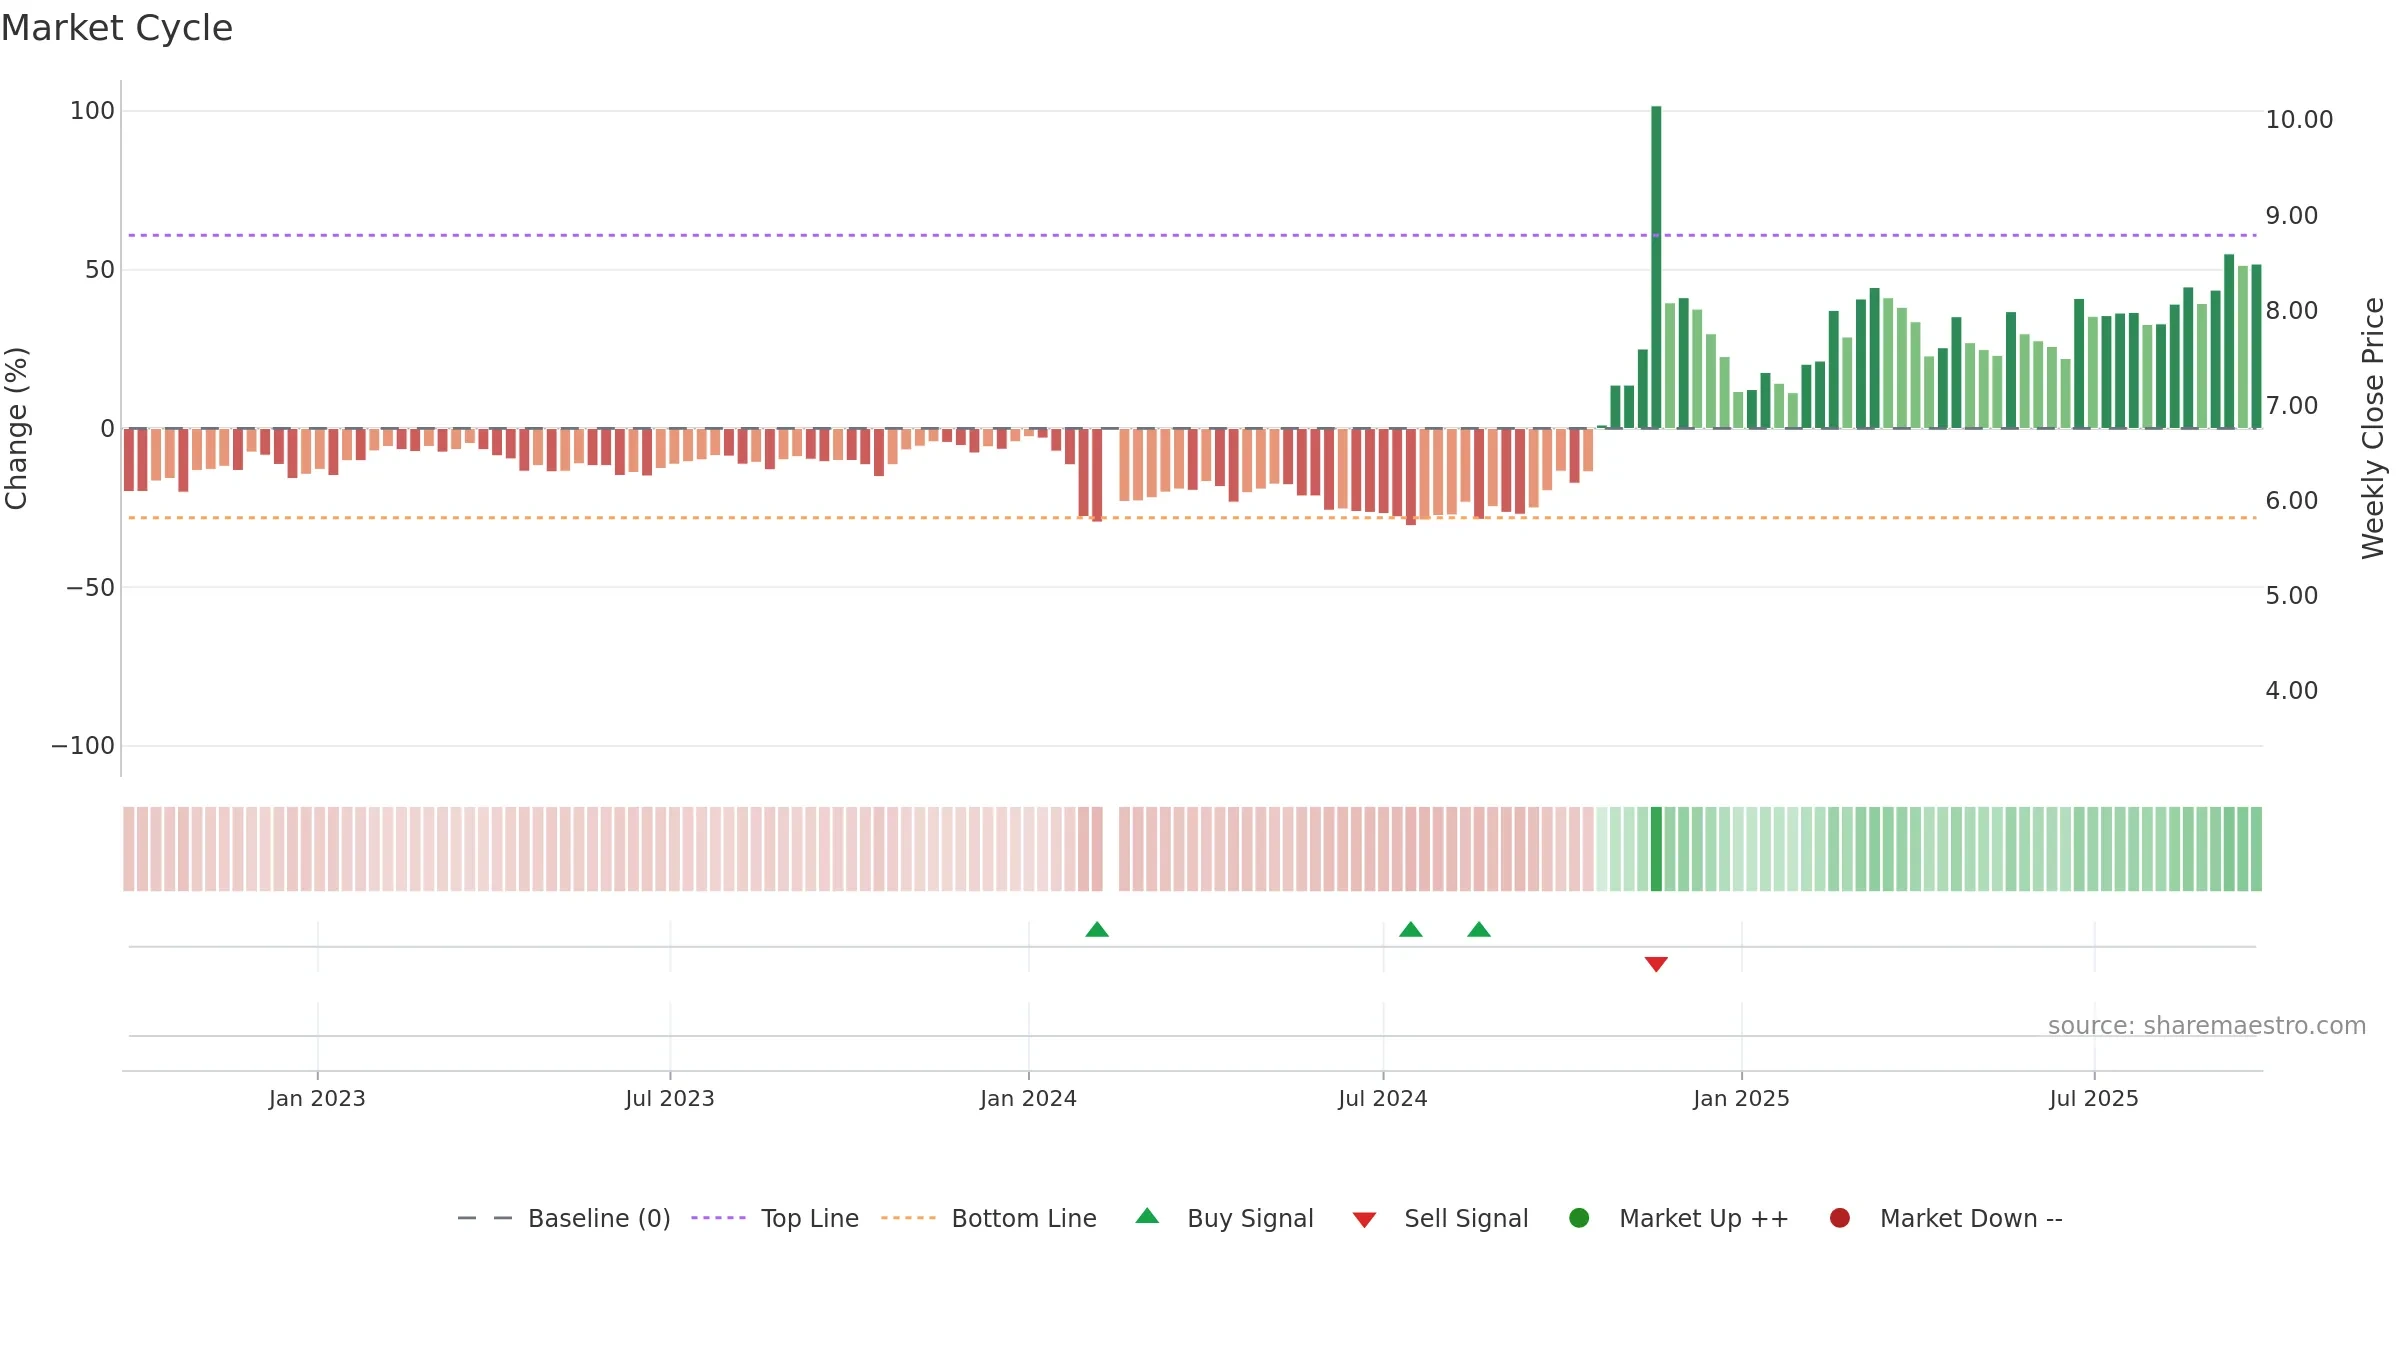The width and height of the screenshot is (2400, 1350).
Task: Click the purple dotted Top Line legend sample
Action: (718, 1218)
